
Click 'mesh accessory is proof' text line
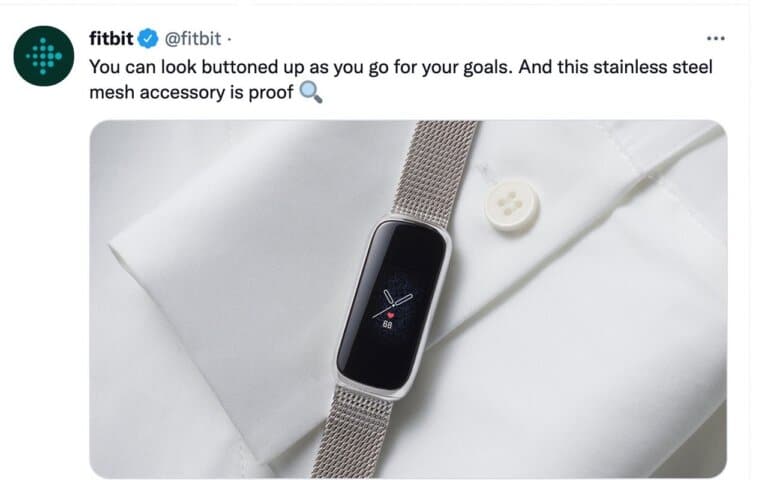coord(191,92)
